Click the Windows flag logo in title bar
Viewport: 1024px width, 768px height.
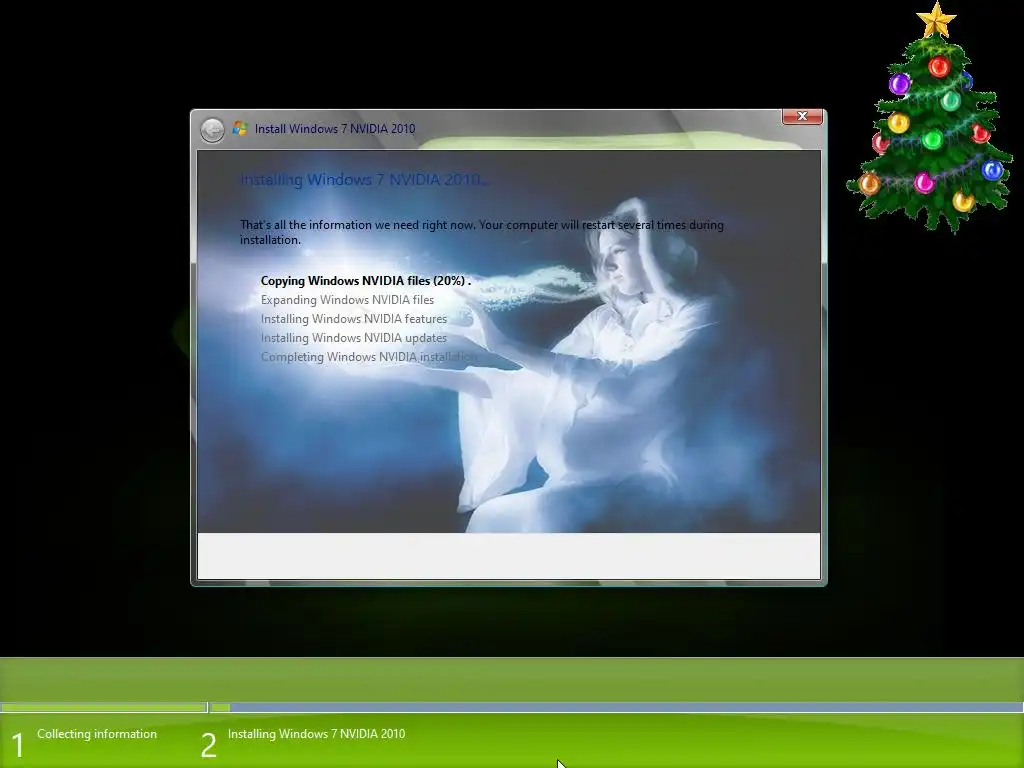(x=240, y=129)
